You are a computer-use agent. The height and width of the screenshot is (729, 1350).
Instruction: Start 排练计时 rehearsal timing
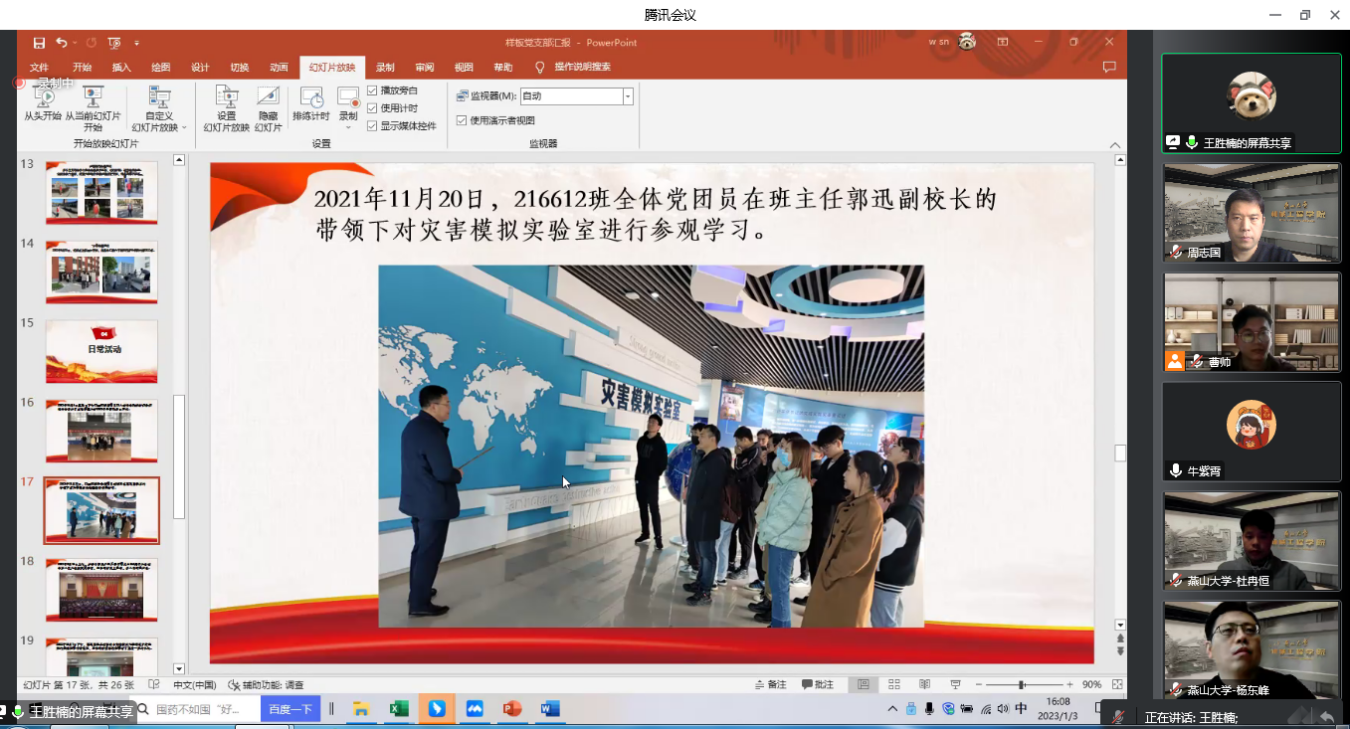tap(311, 99)
